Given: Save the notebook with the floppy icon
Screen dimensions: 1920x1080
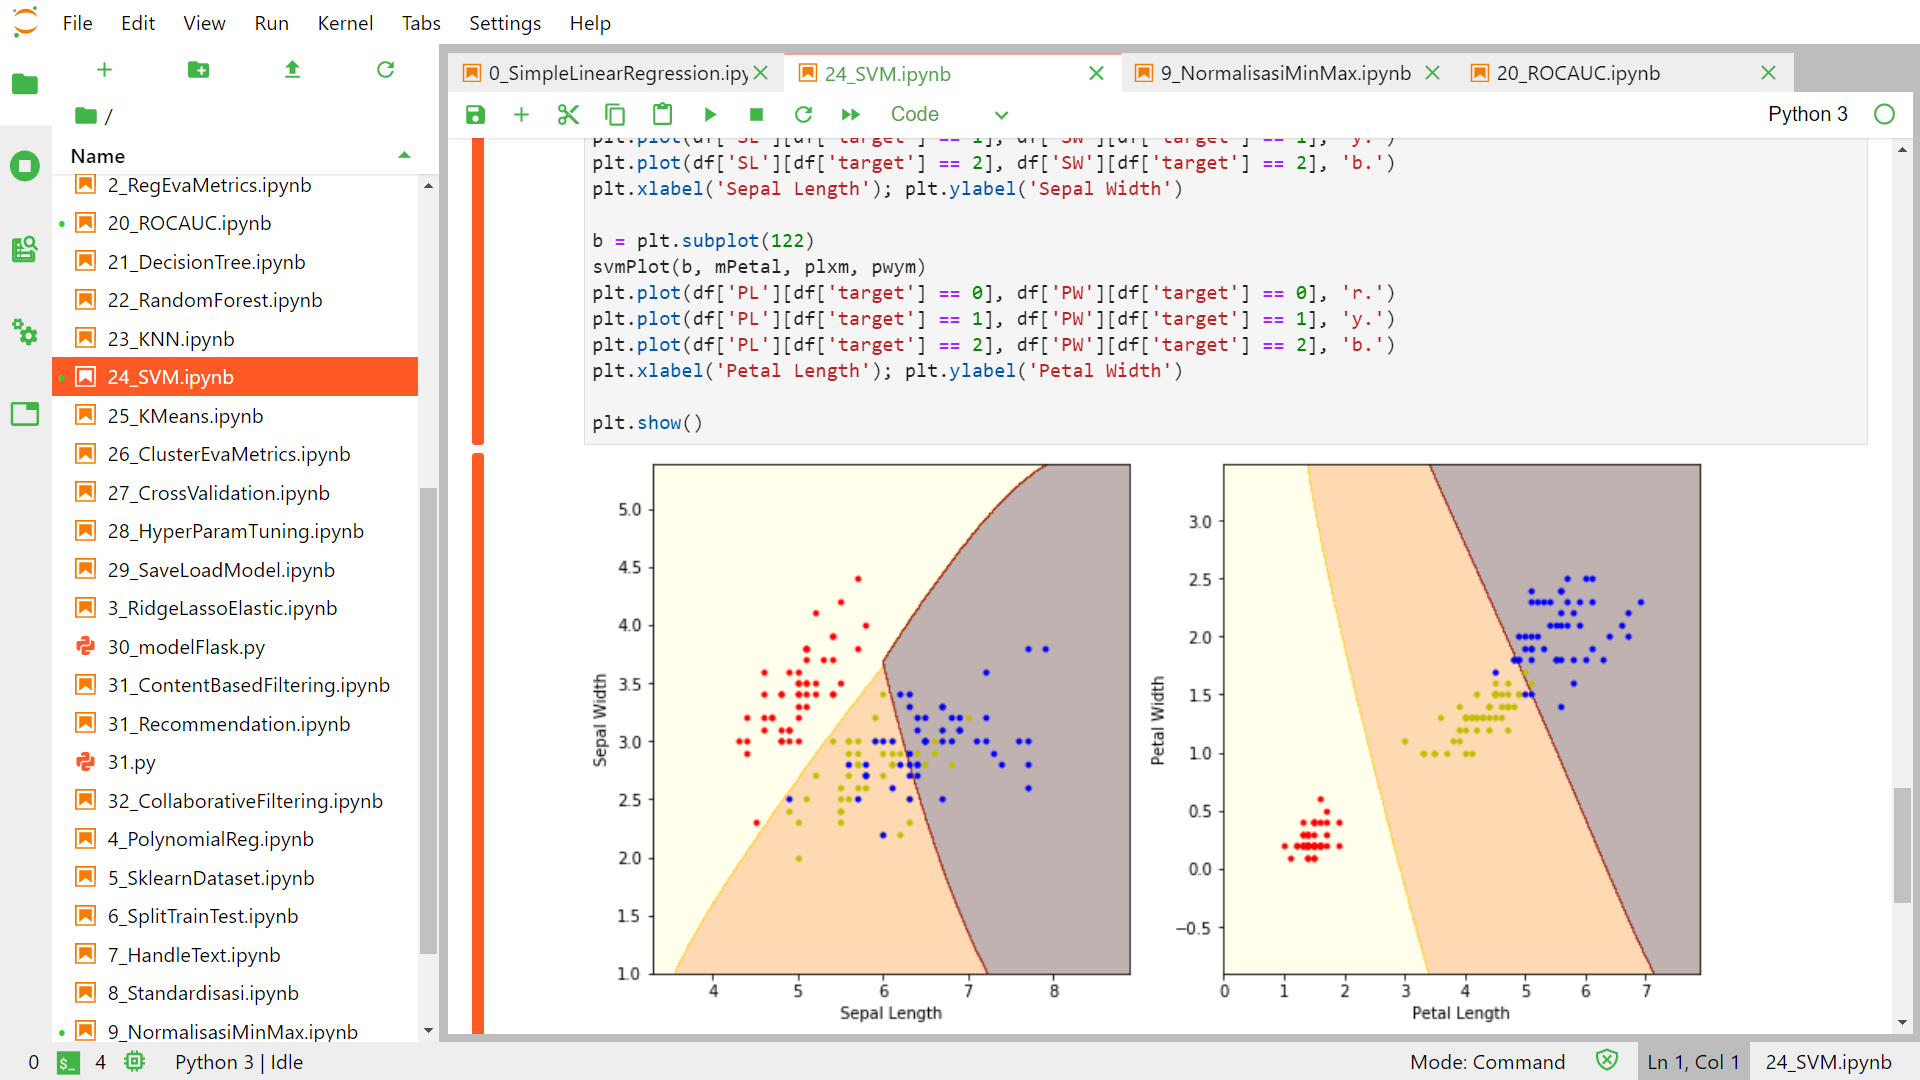Looking at the screenshot, I should [475, 114].
